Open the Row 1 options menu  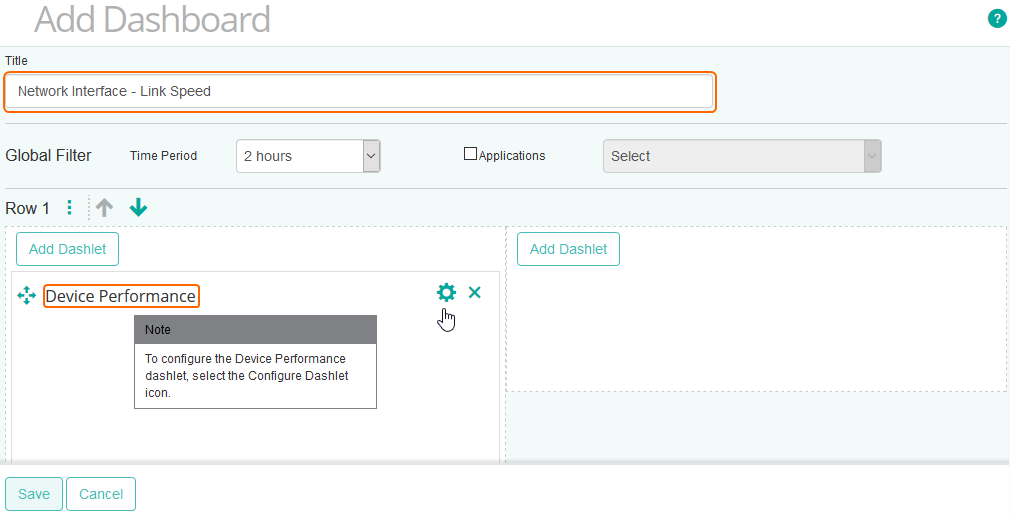(x=69, y=208)
